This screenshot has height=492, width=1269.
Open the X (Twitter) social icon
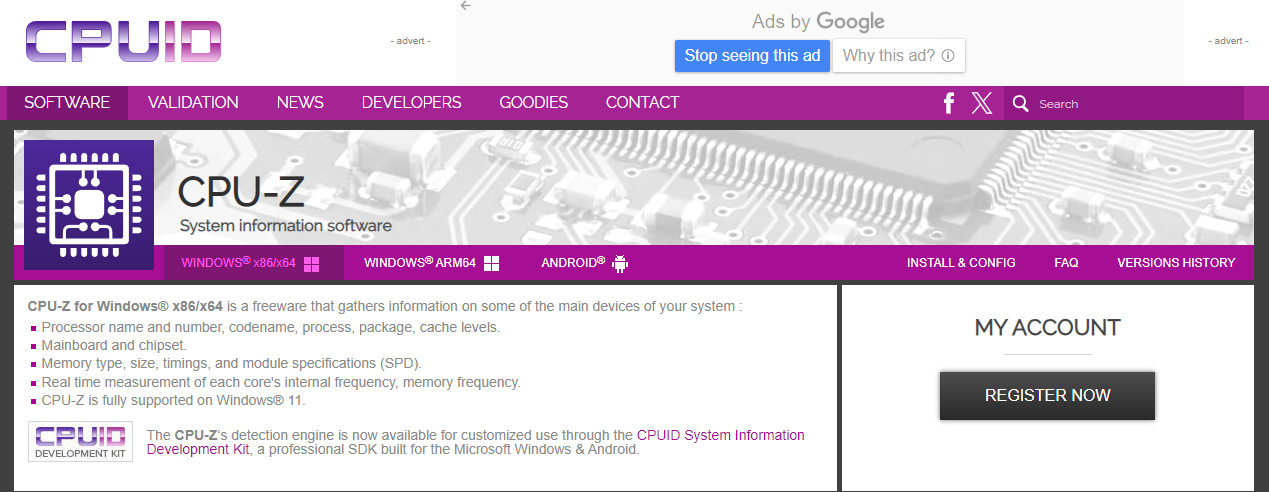click(x=982, y=103)
